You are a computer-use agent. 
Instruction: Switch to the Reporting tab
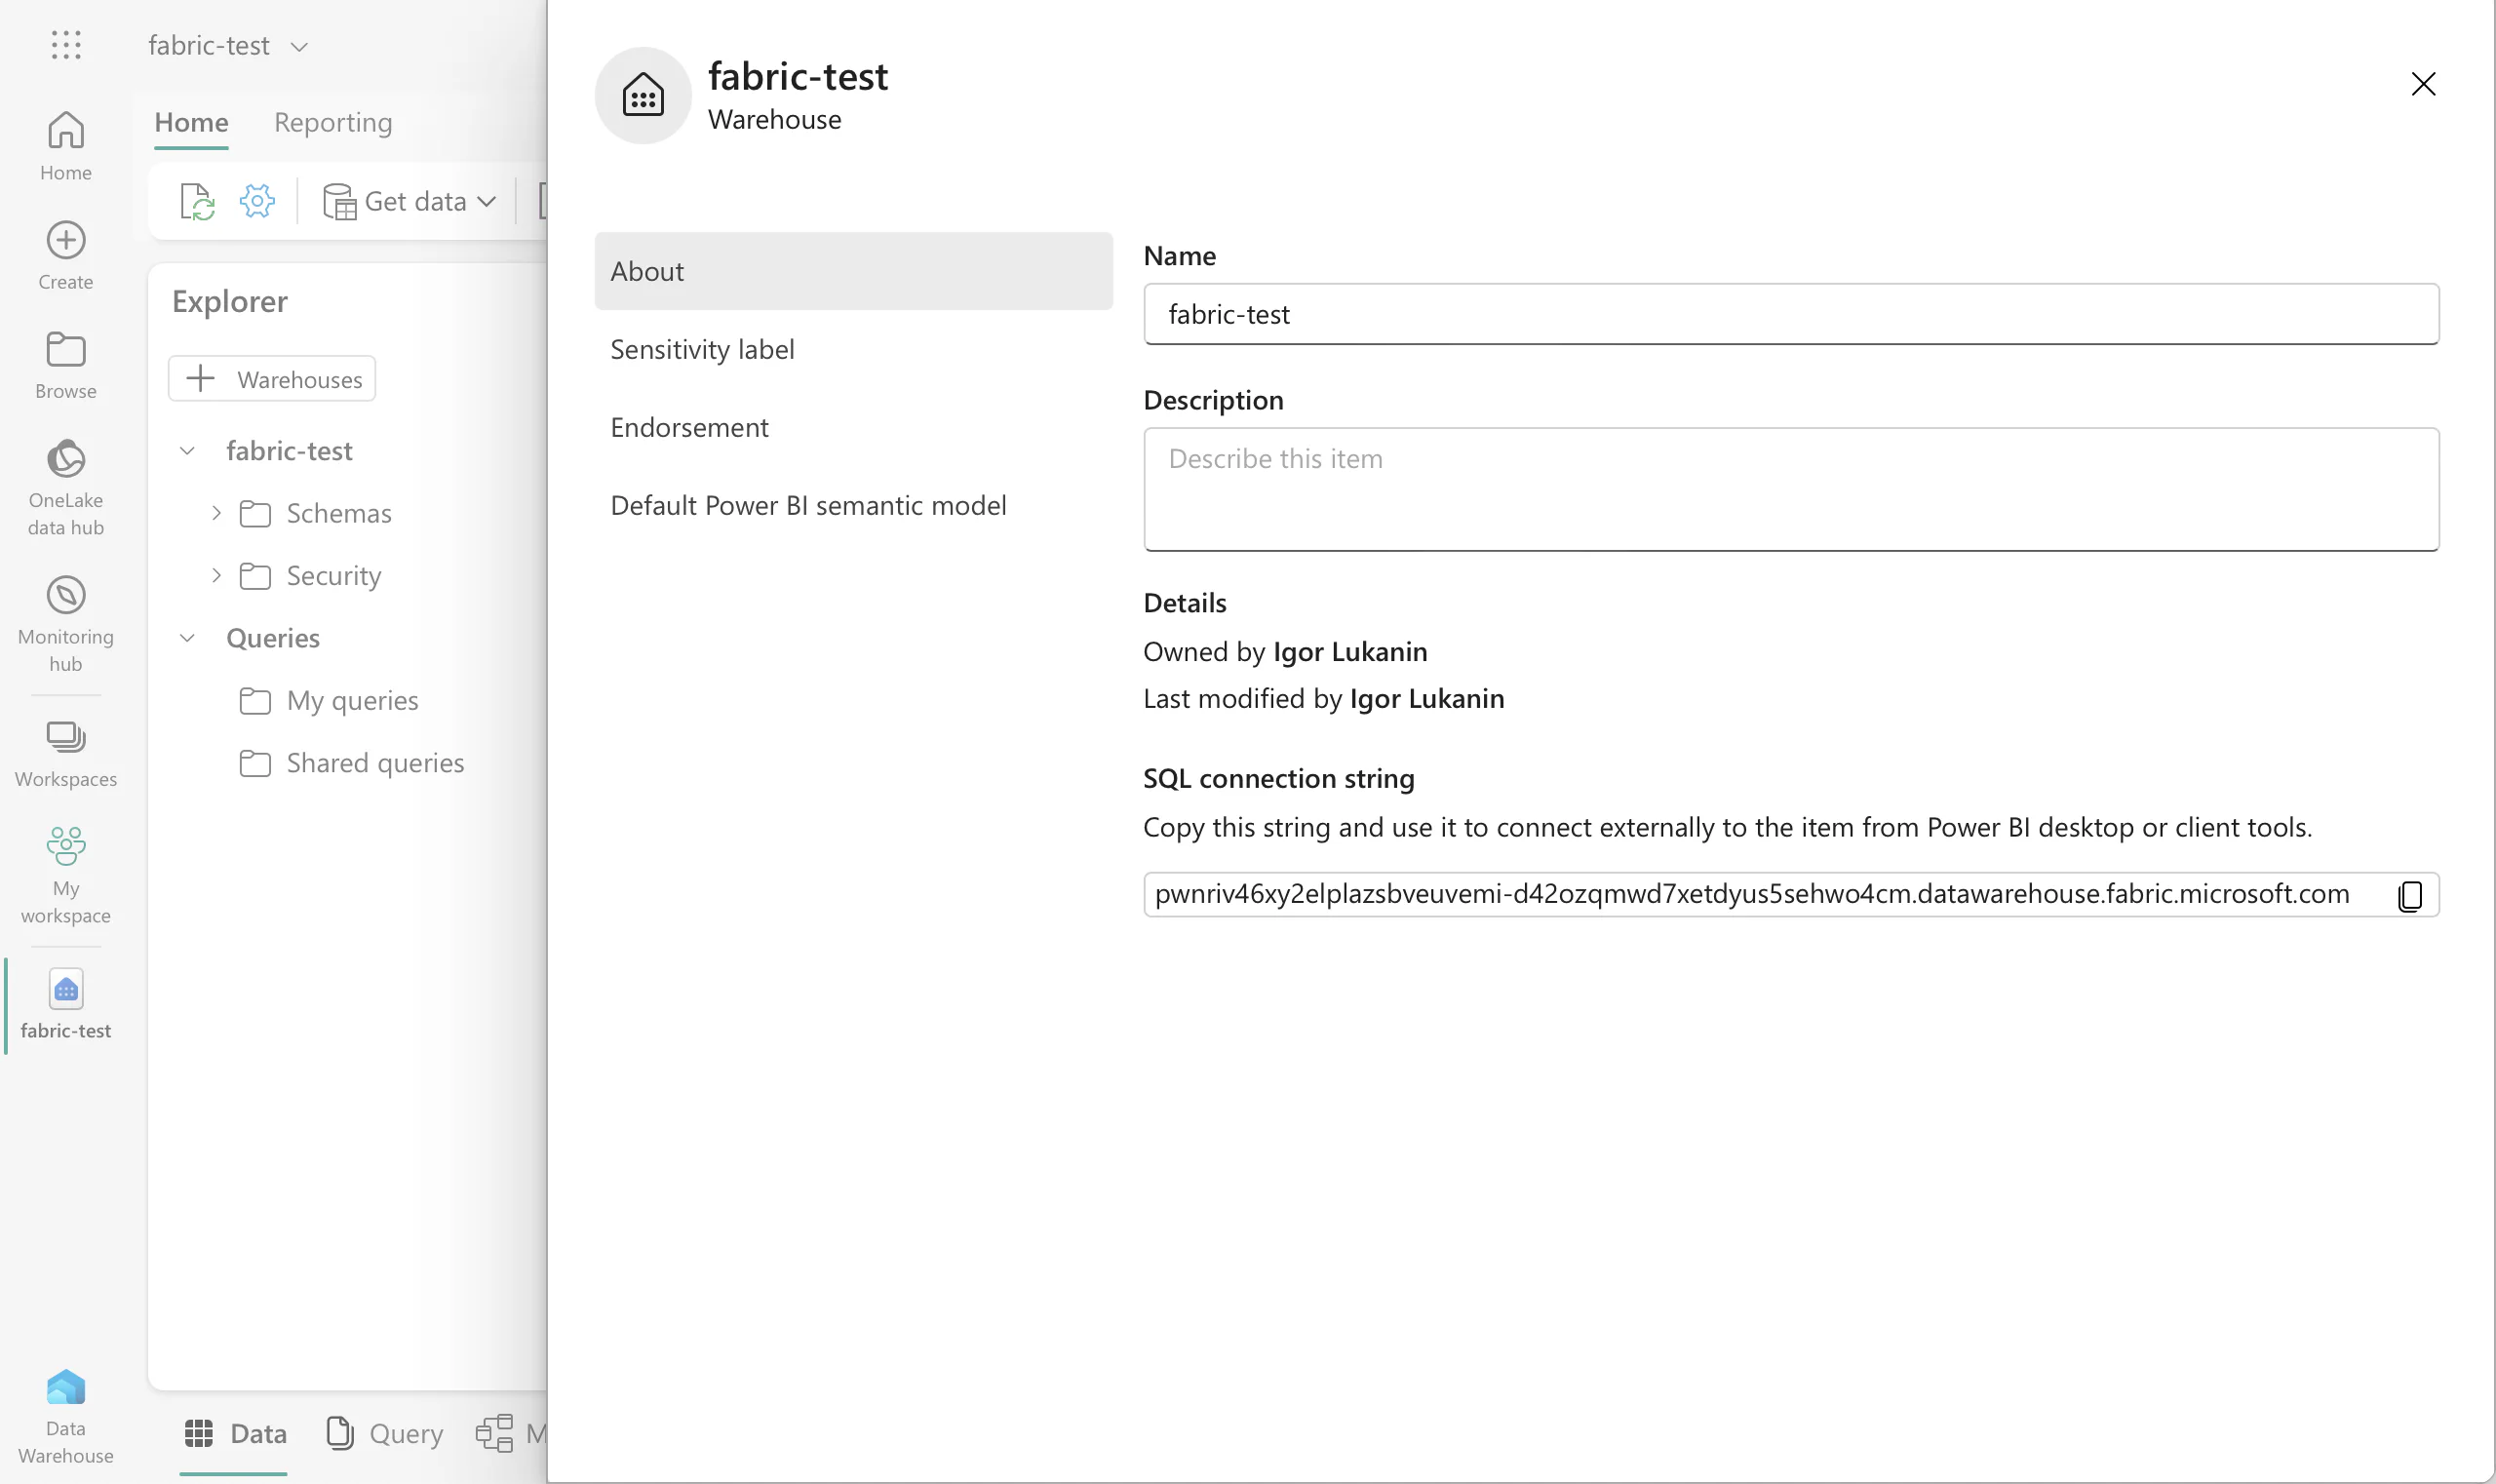(x=333, y=122)
